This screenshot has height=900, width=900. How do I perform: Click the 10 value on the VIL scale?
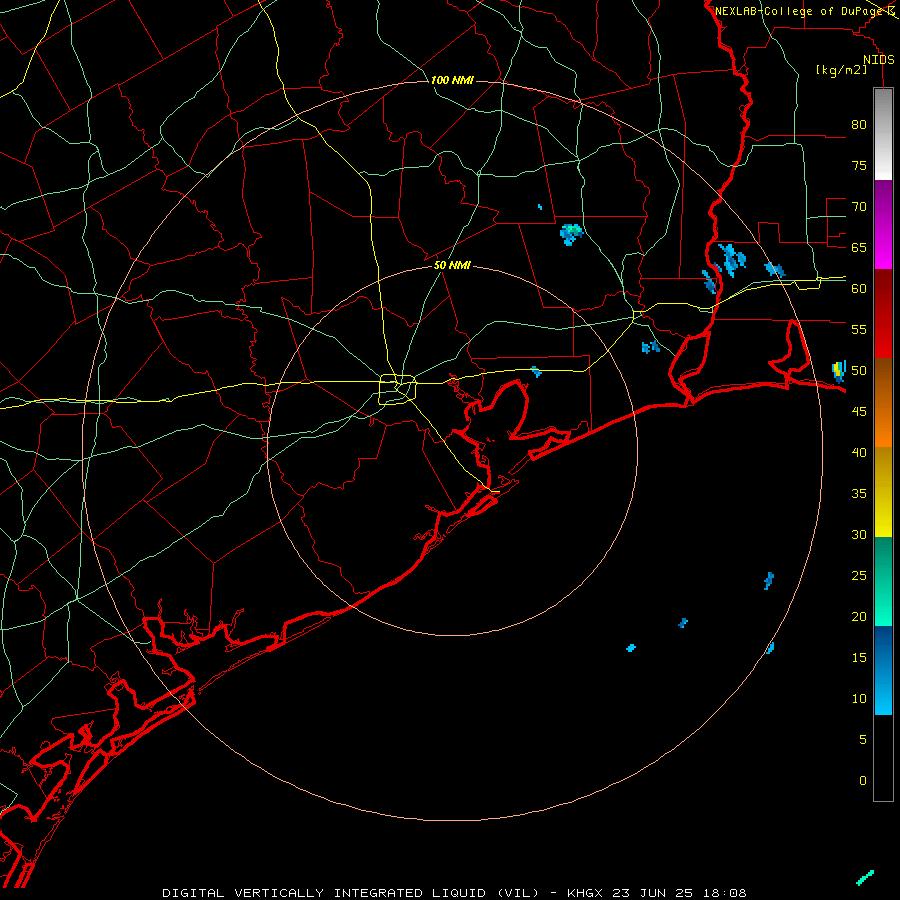859,699
